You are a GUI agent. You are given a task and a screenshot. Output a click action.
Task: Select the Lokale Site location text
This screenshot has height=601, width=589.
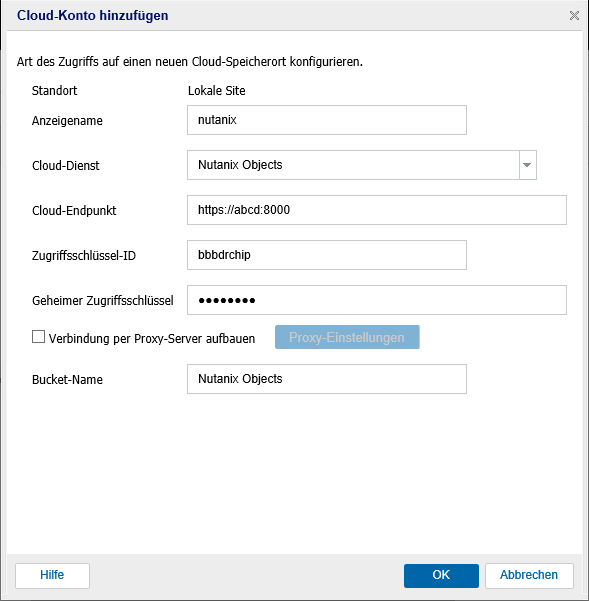[x=217, y=91]
